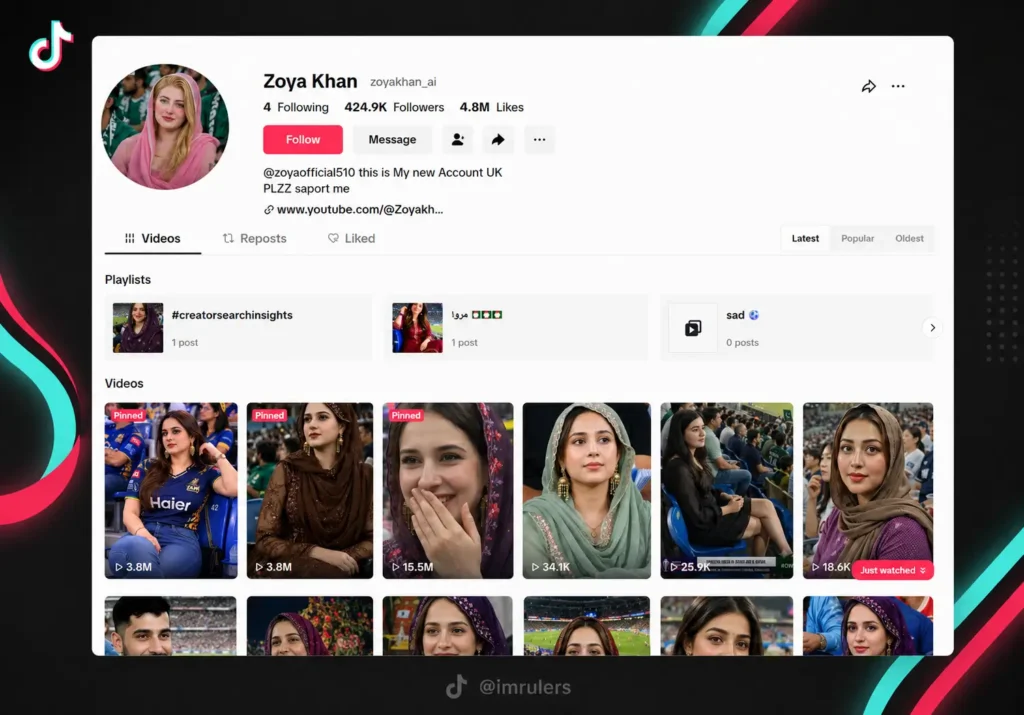Image resolution: width=1024 pixels, height=715 pixels.
Task: Open the #creatorsearchinsights playlist
Action: pos(238,328)
